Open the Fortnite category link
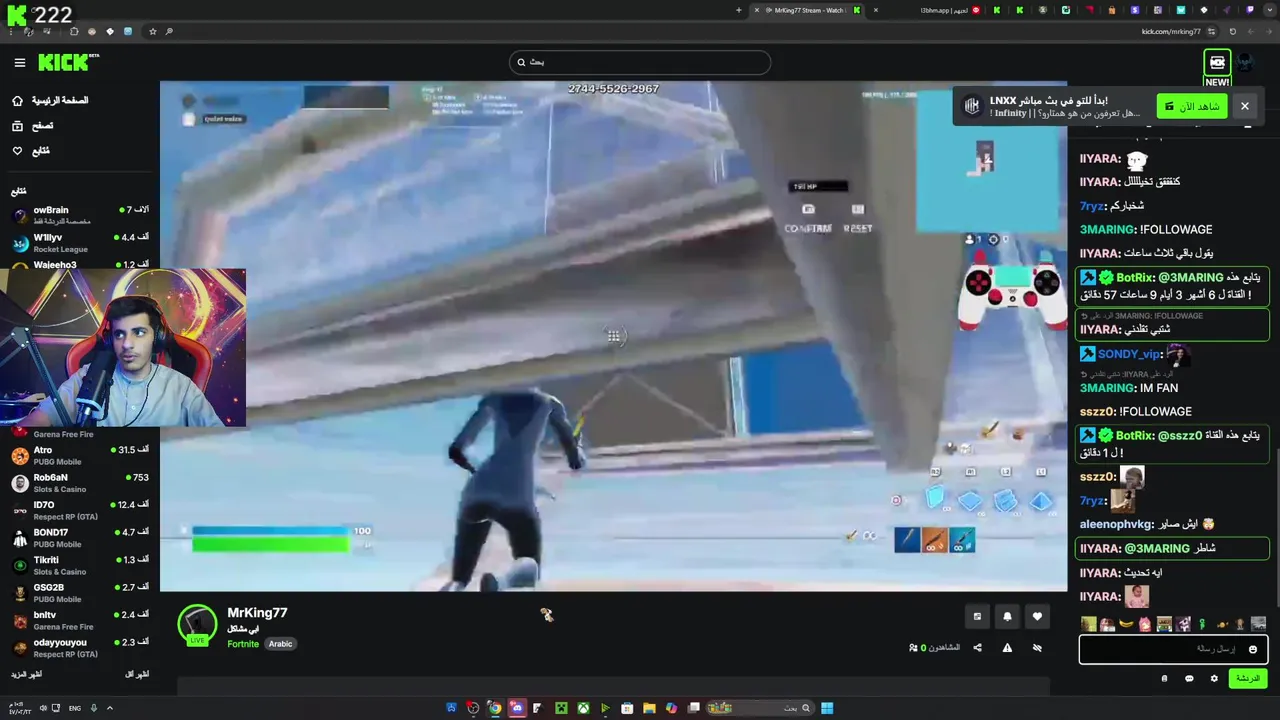The height and width of the screenshot is (720, 1280). 243,644
